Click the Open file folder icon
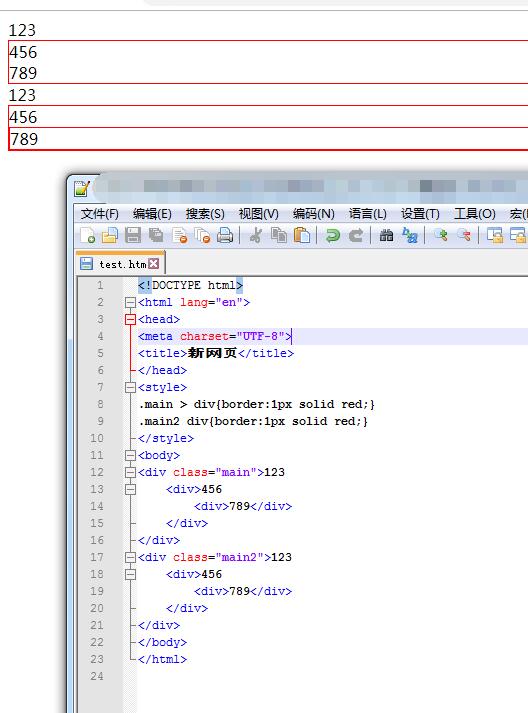This screenshot has width=528, height=713. pos(110,236)
